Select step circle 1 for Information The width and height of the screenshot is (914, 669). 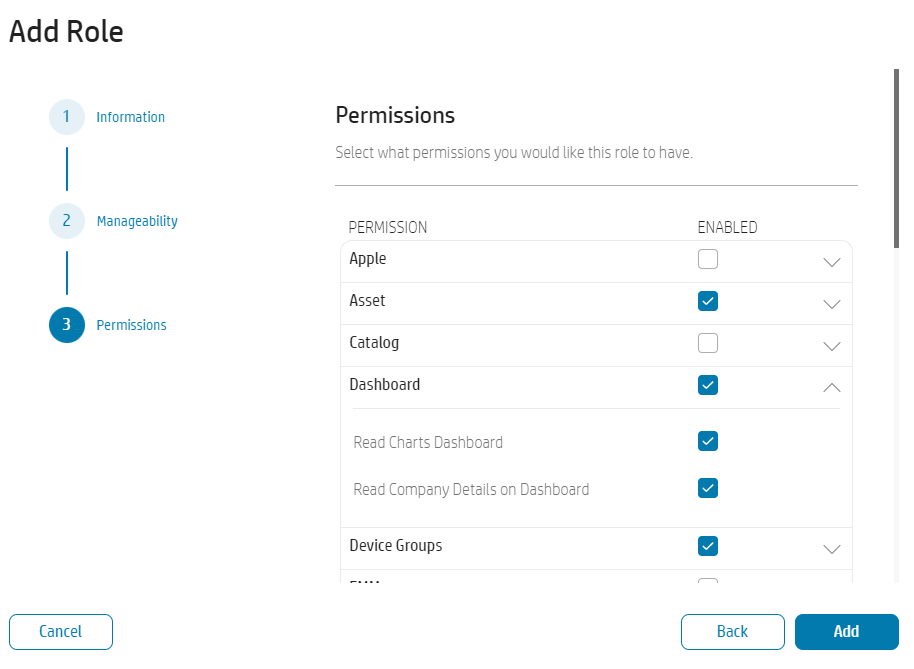click(x=66, y=117)
